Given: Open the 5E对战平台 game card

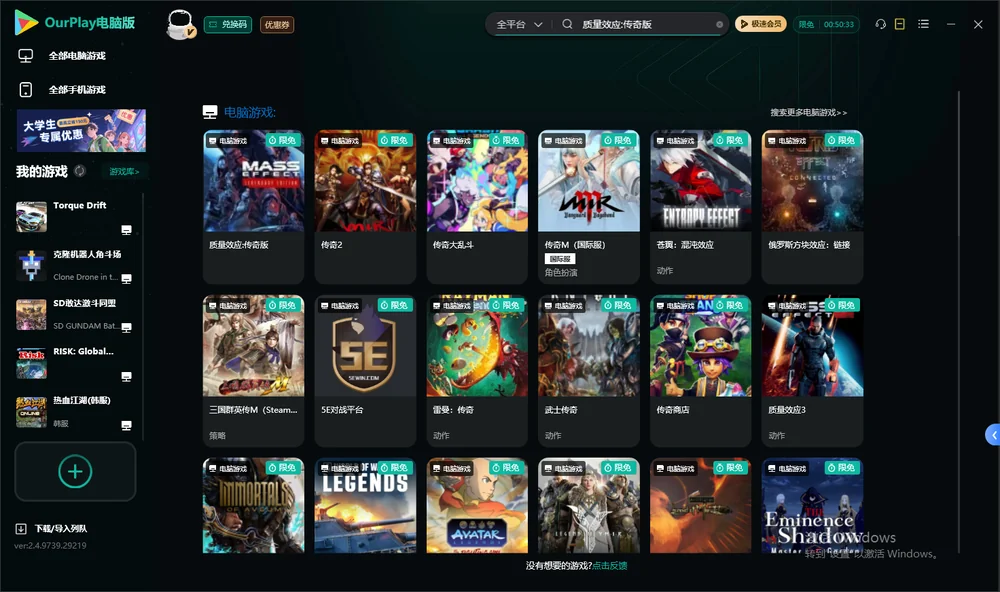Looking at the screenshot, I should click(x=365, y=371).
